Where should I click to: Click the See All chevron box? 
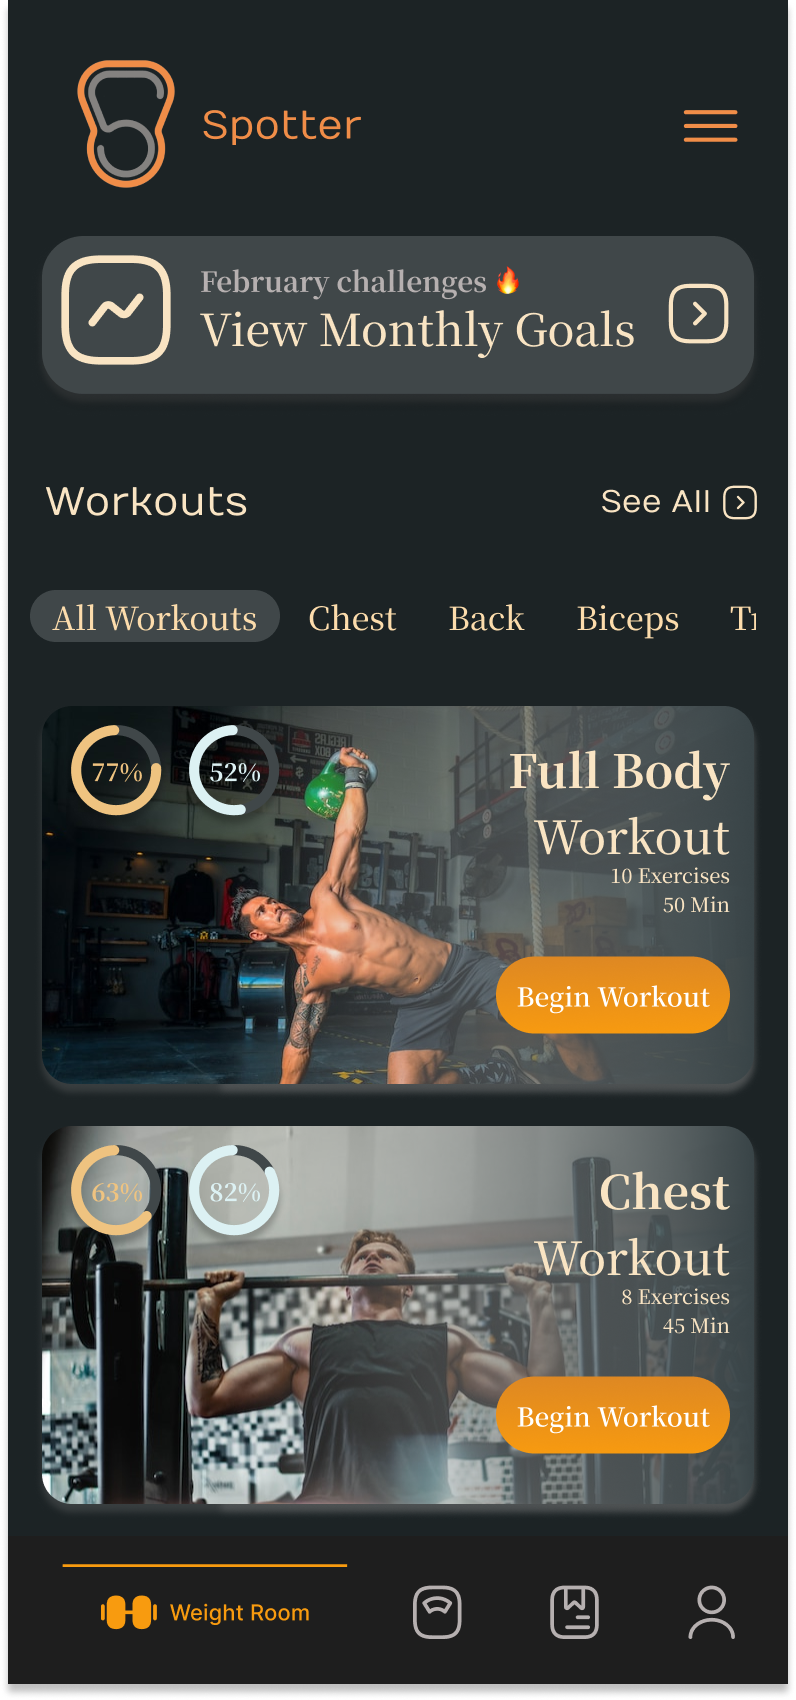tap(740, 502)
